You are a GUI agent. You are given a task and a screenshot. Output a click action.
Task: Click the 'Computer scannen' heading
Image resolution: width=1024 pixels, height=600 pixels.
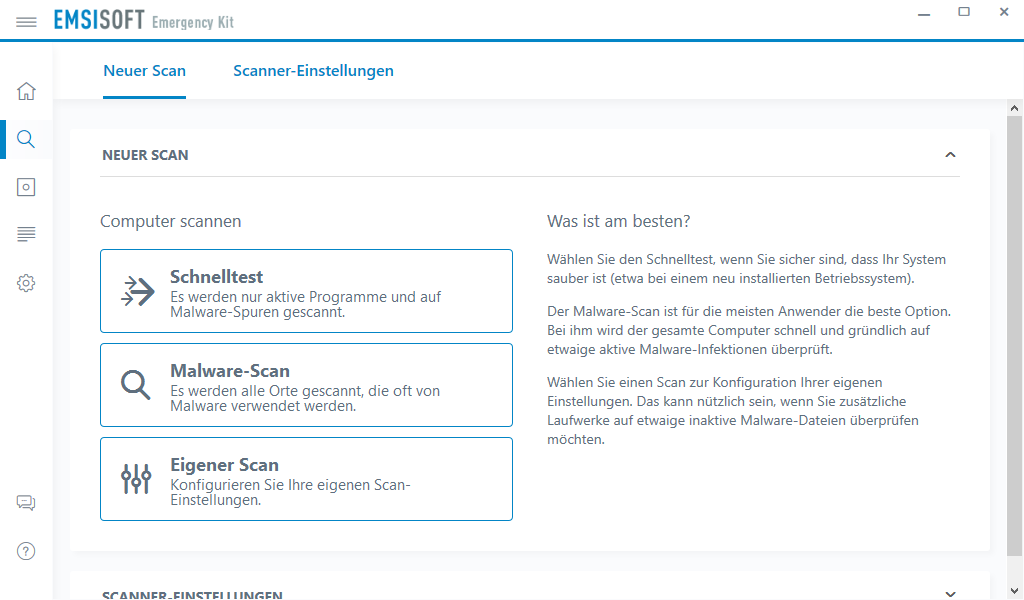click(x=170, y=221)
